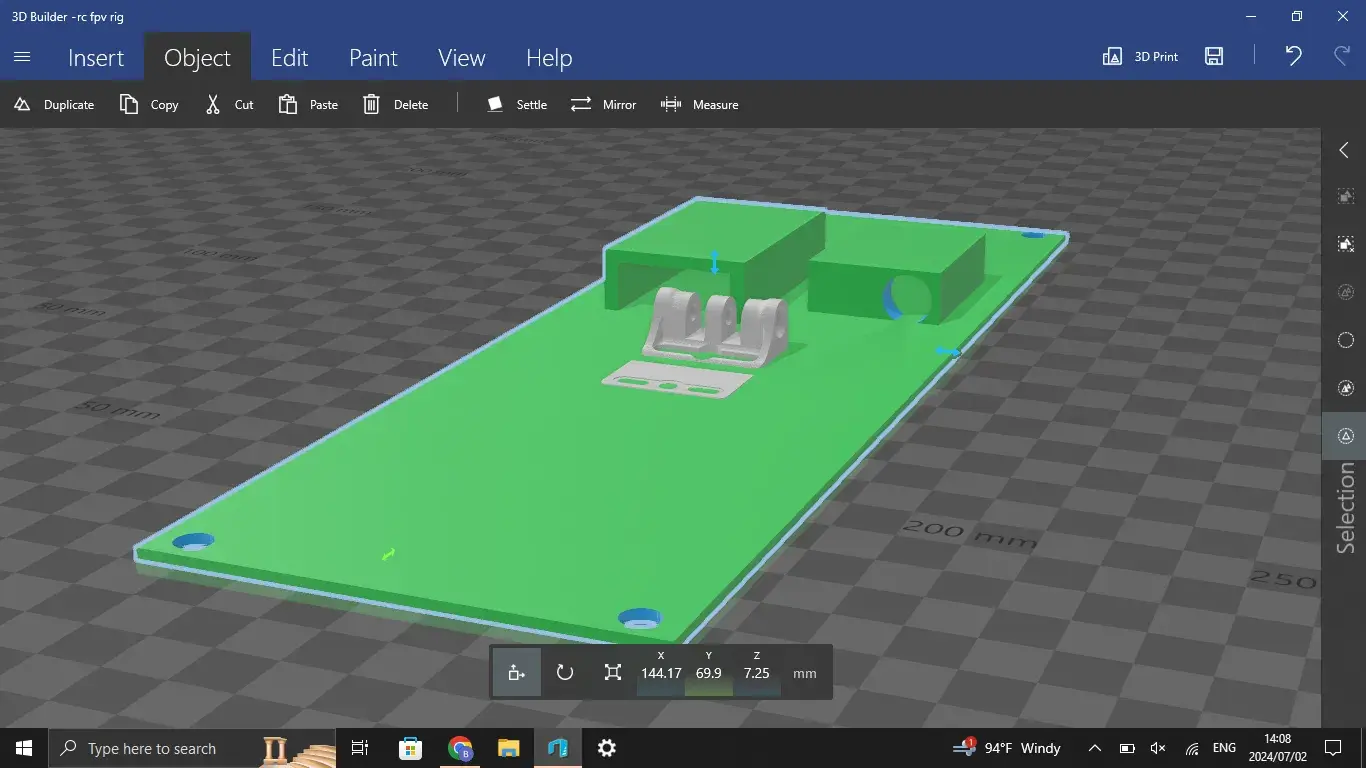Edit the X dimension value 144.17

661,673
